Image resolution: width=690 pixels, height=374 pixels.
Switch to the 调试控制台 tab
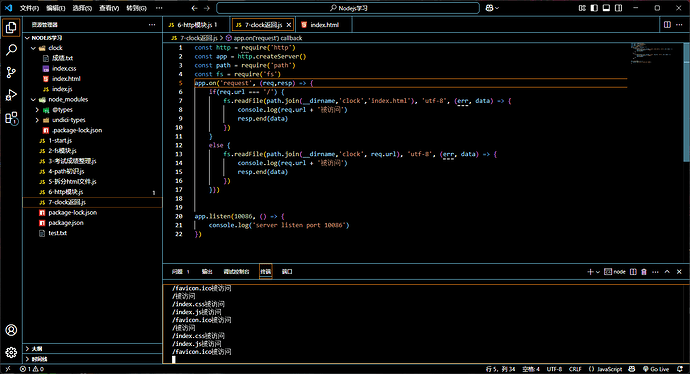point(236,272)
